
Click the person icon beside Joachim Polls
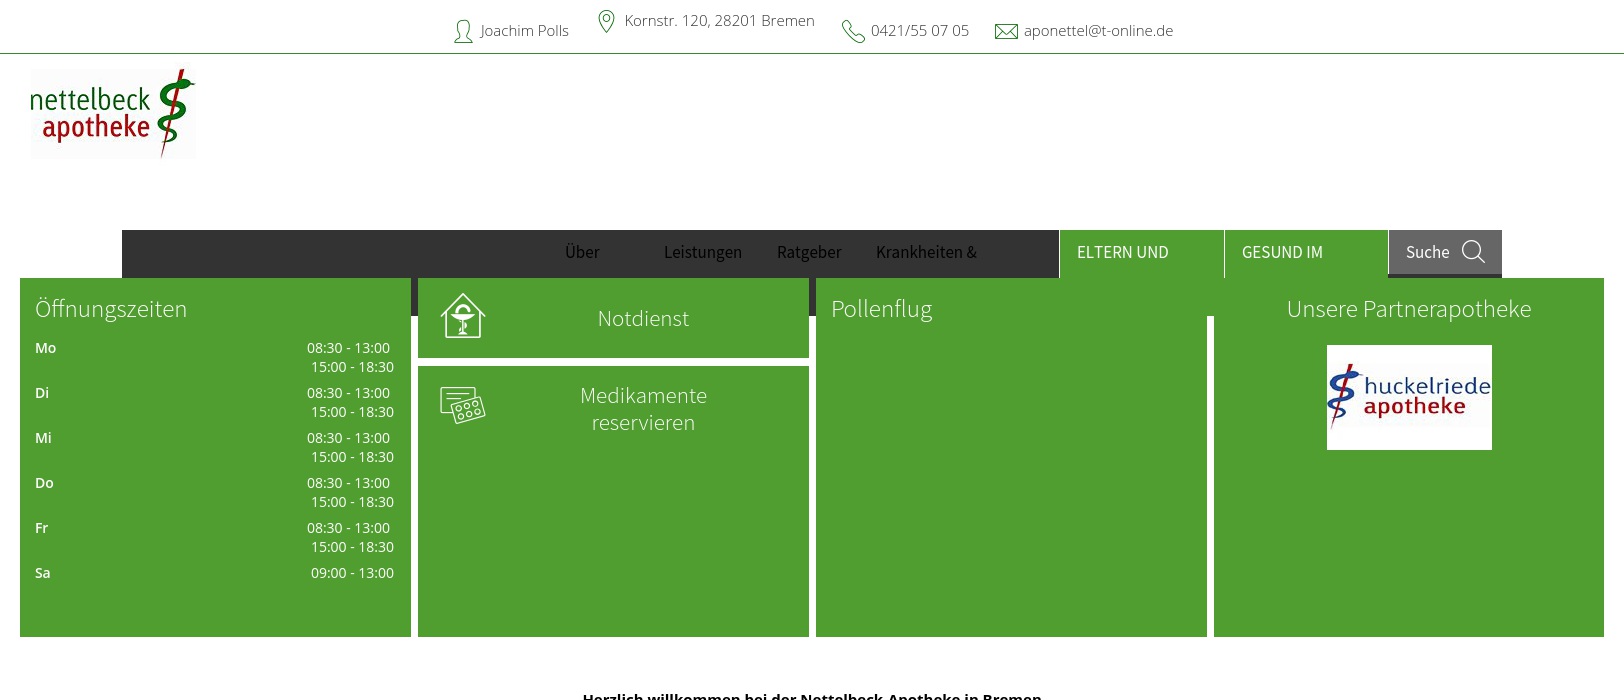tap(463, 32)
